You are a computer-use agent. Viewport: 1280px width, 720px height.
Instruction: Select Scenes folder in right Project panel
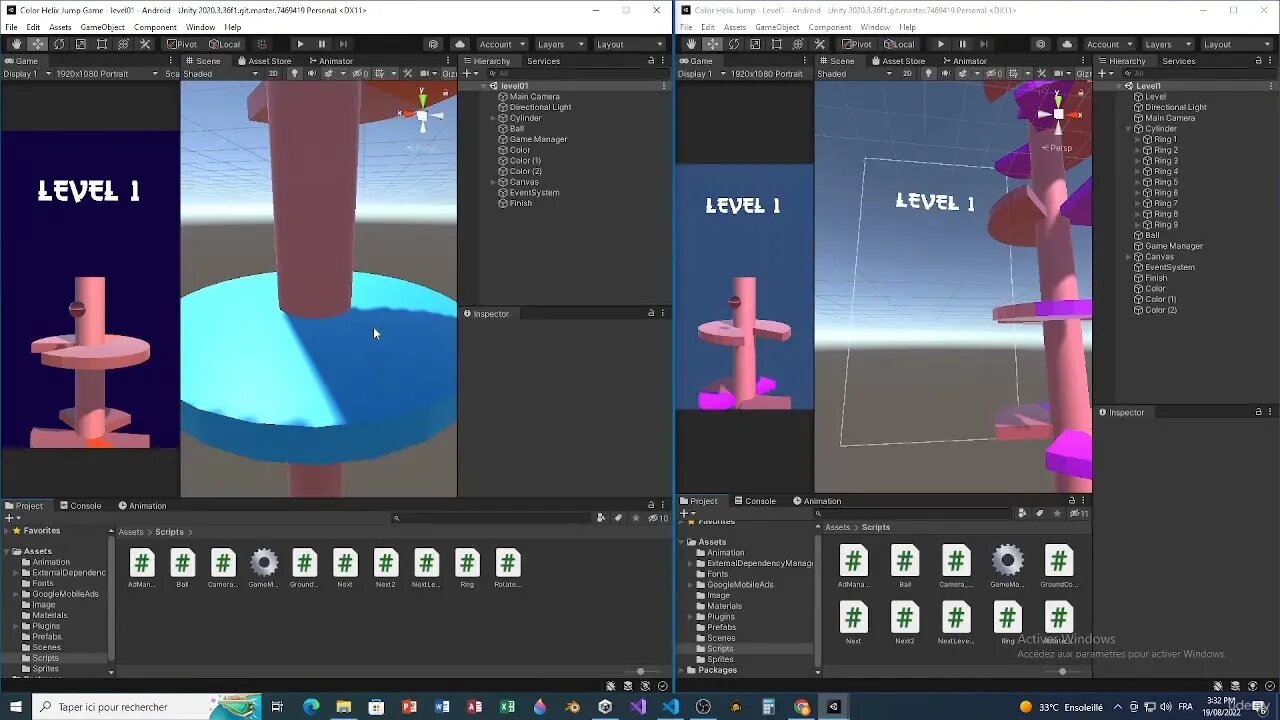721,638
